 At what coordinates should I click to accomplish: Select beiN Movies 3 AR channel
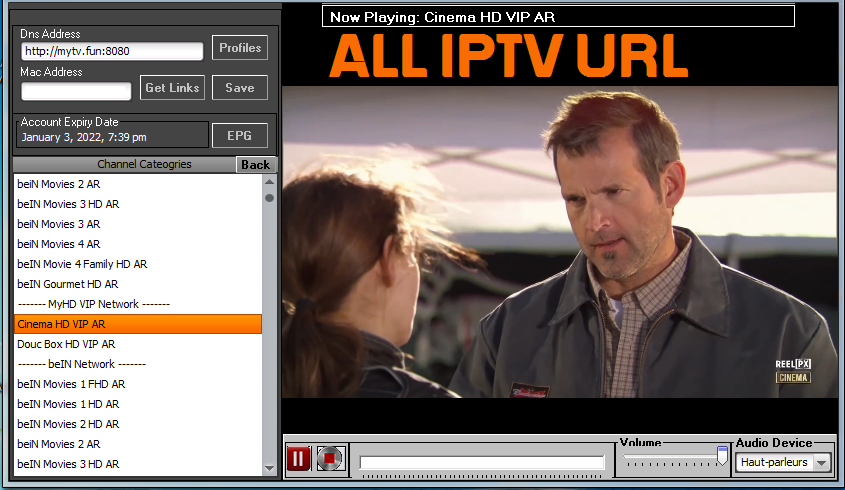(x=138, y=224)
